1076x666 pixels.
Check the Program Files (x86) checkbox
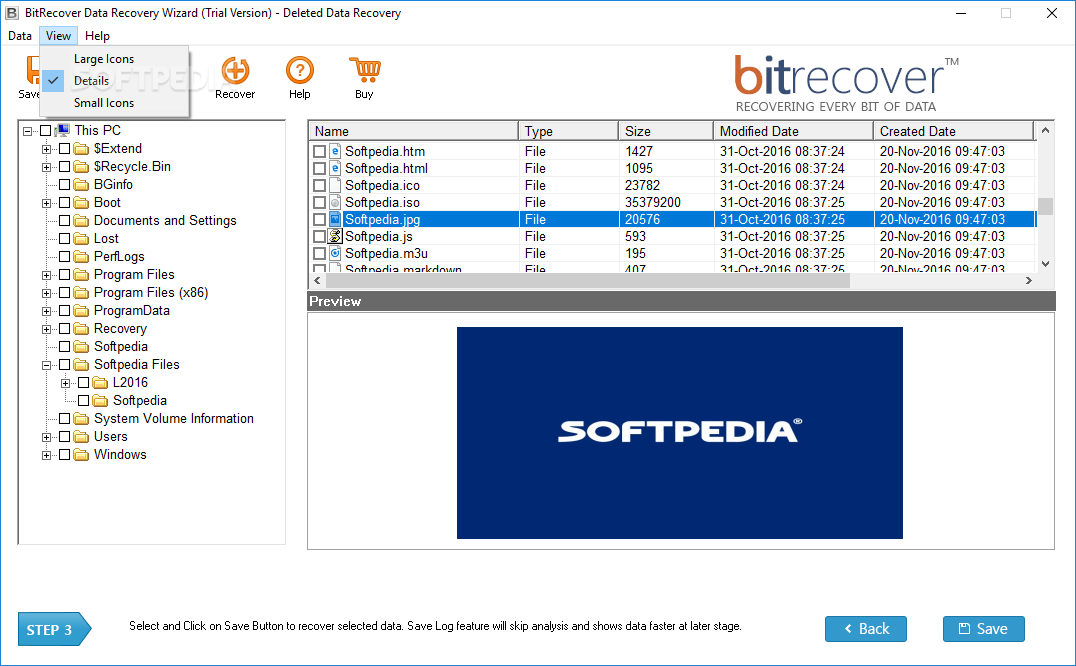point(65,293)
